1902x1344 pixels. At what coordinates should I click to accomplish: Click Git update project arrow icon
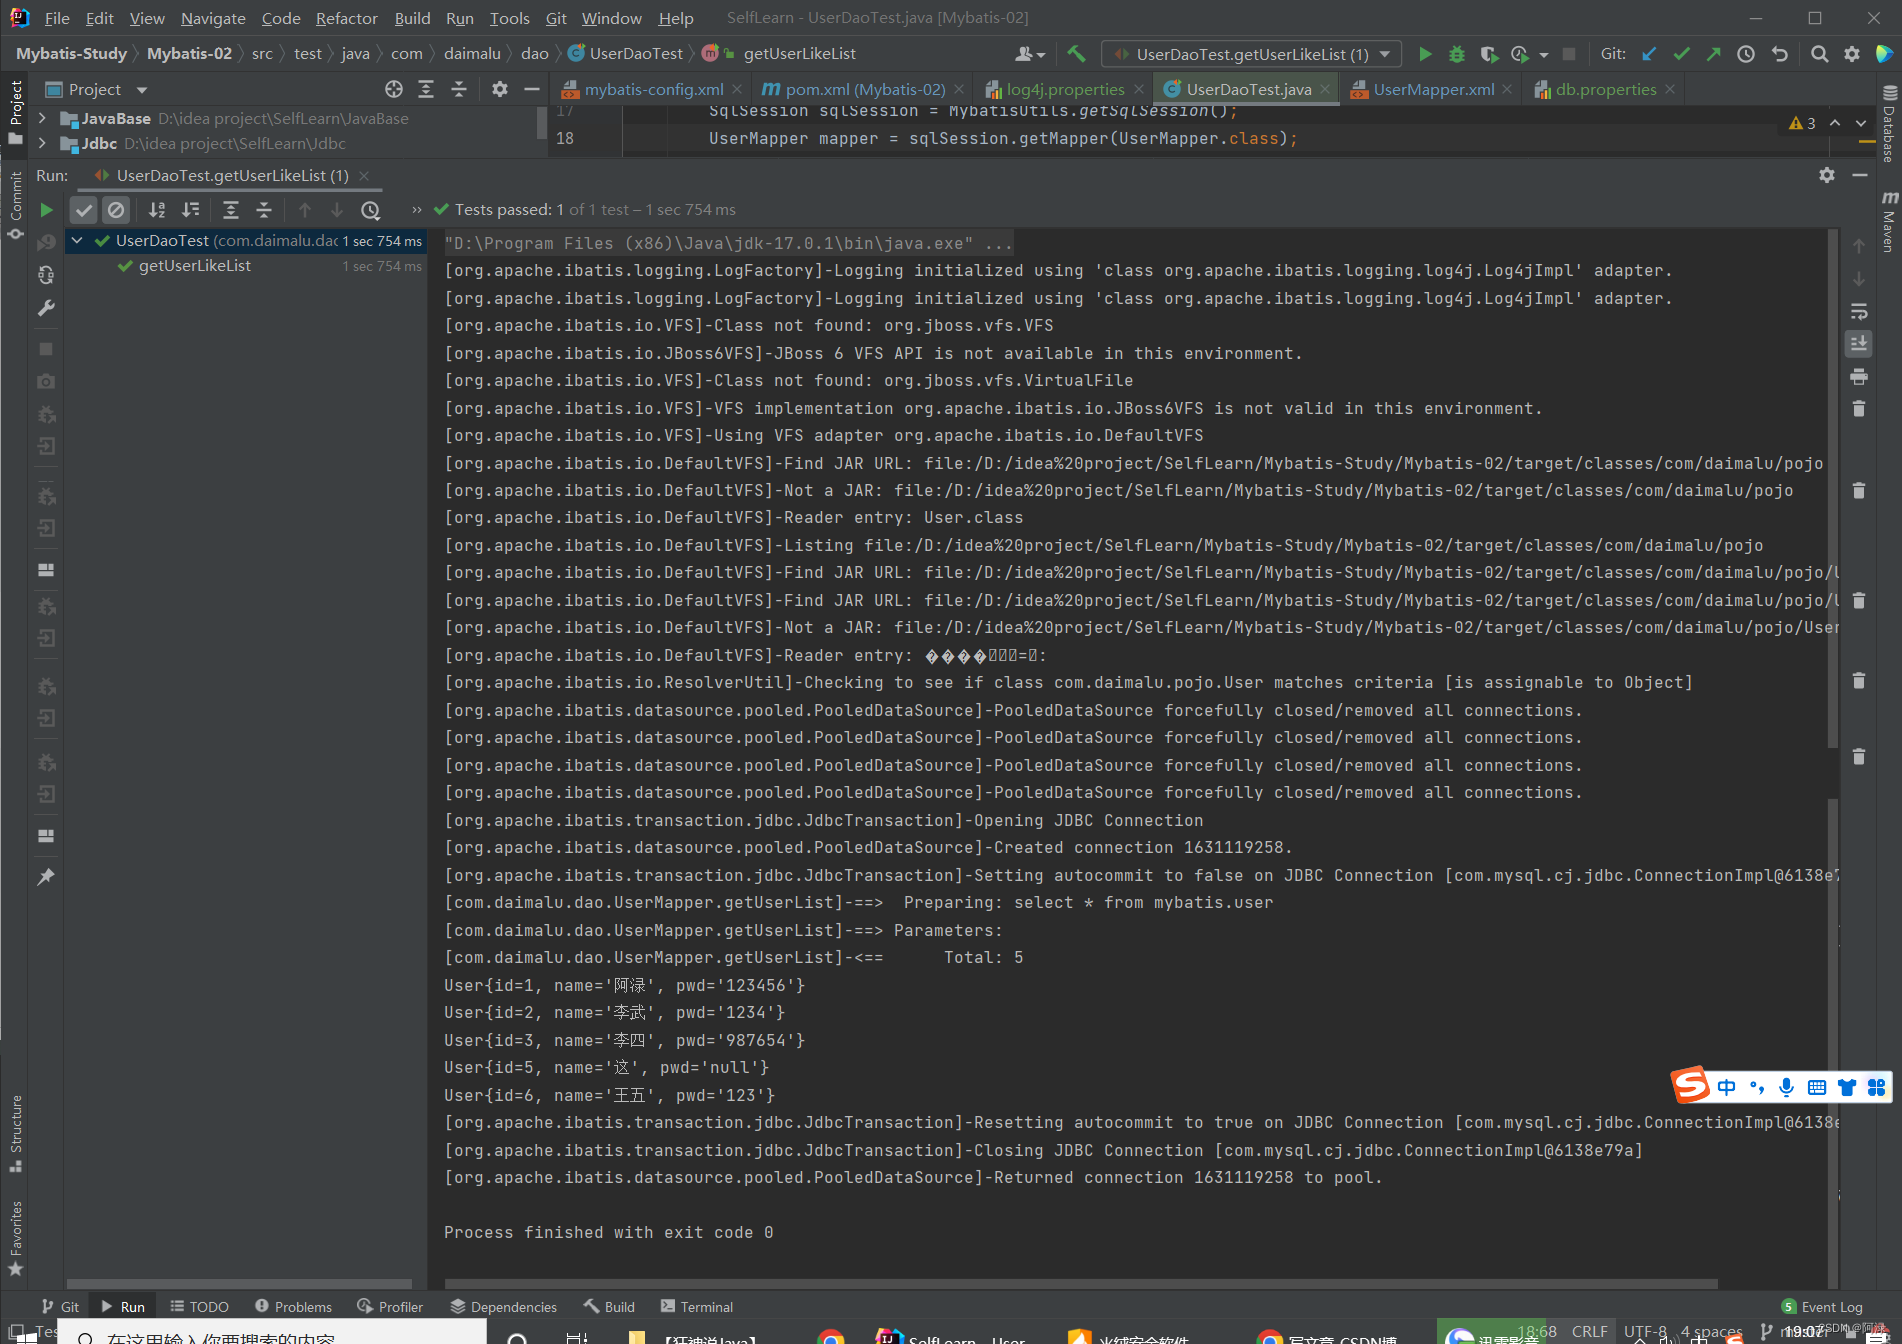(x=1650, y=54)
